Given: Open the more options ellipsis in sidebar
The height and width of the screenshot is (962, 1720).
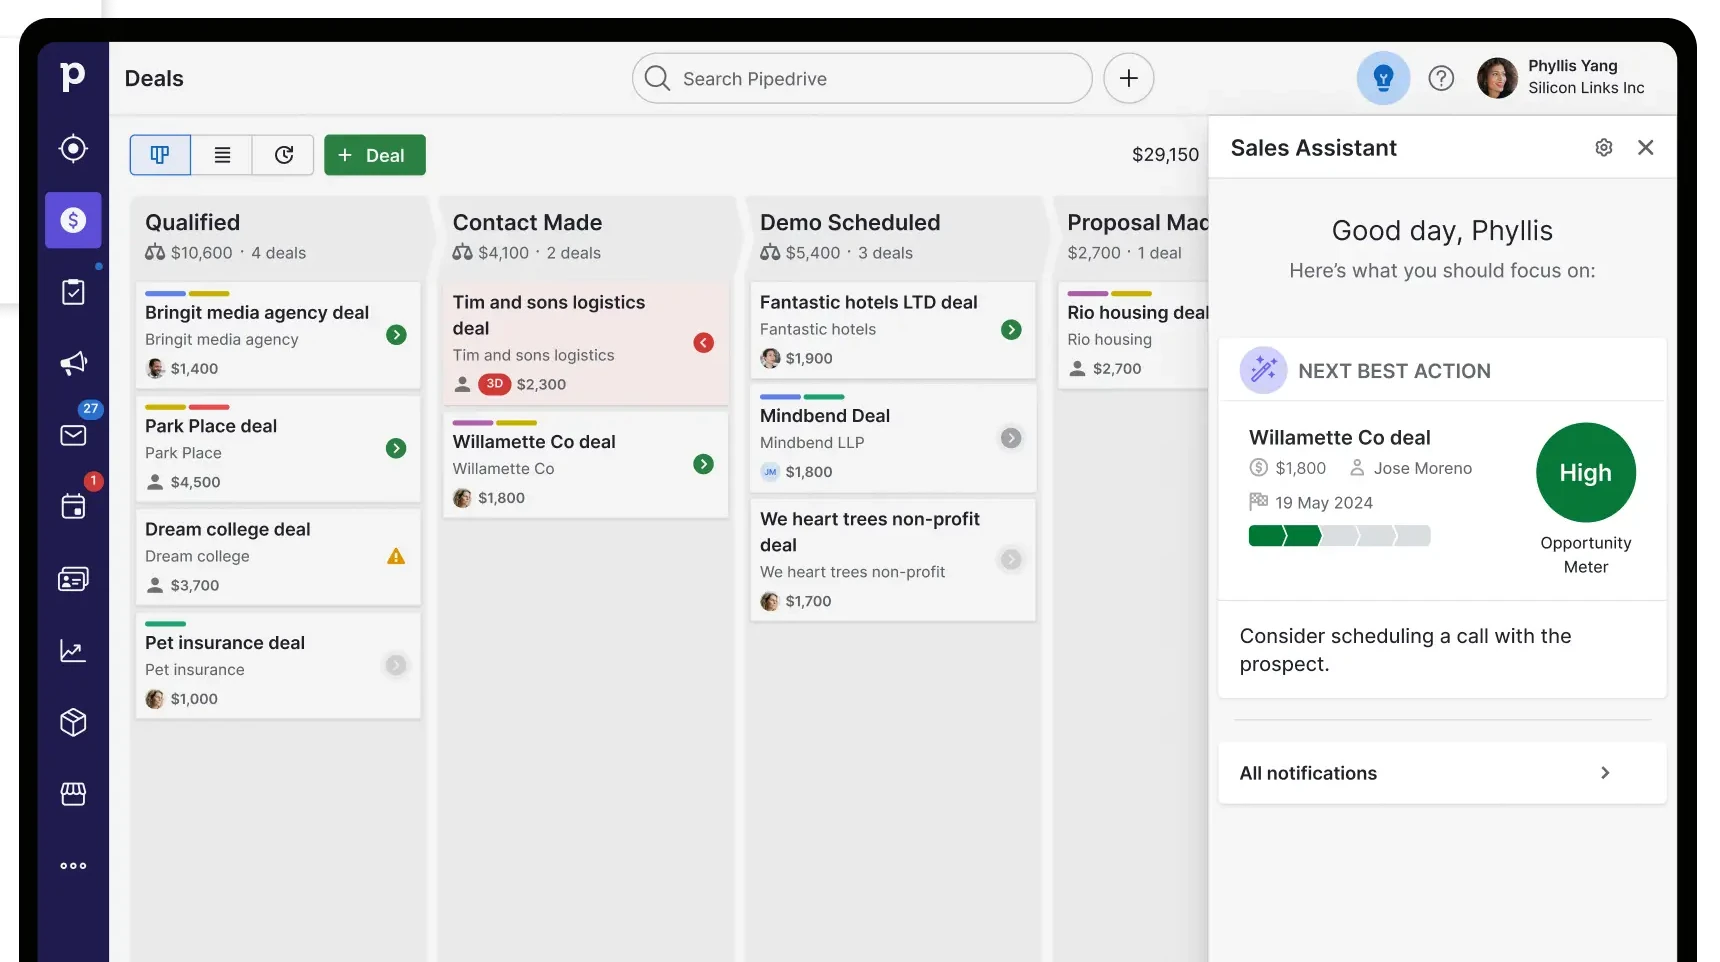Looking at the screenshot, I should pyautogui.click(x=73, y=866).
